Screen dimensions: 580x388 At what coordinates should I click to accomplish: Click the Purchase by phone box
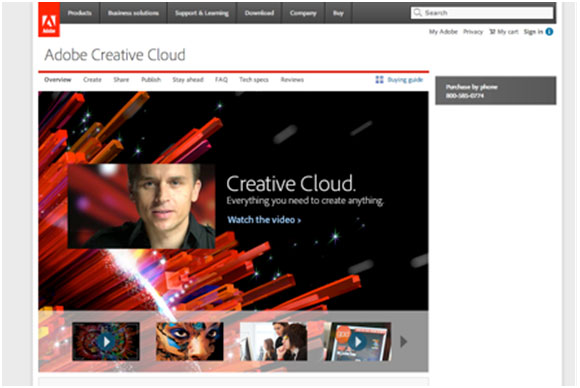(x=496, y=91)
